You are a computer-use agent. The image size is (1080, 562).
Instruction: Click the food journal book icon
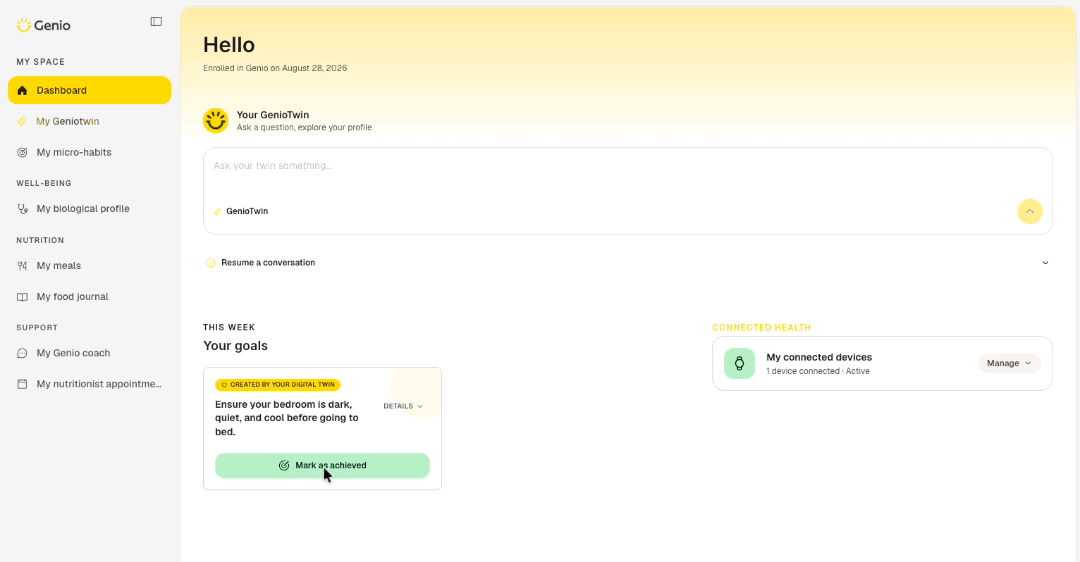pyautogui.click(x=22, y=297)
